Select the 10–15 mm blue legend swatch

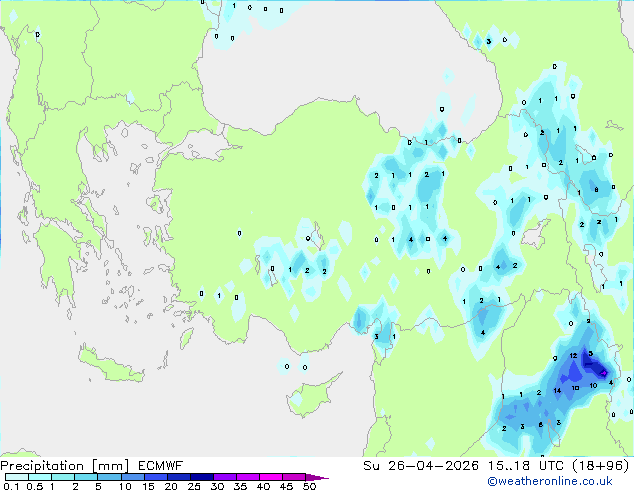coord(134,477)
